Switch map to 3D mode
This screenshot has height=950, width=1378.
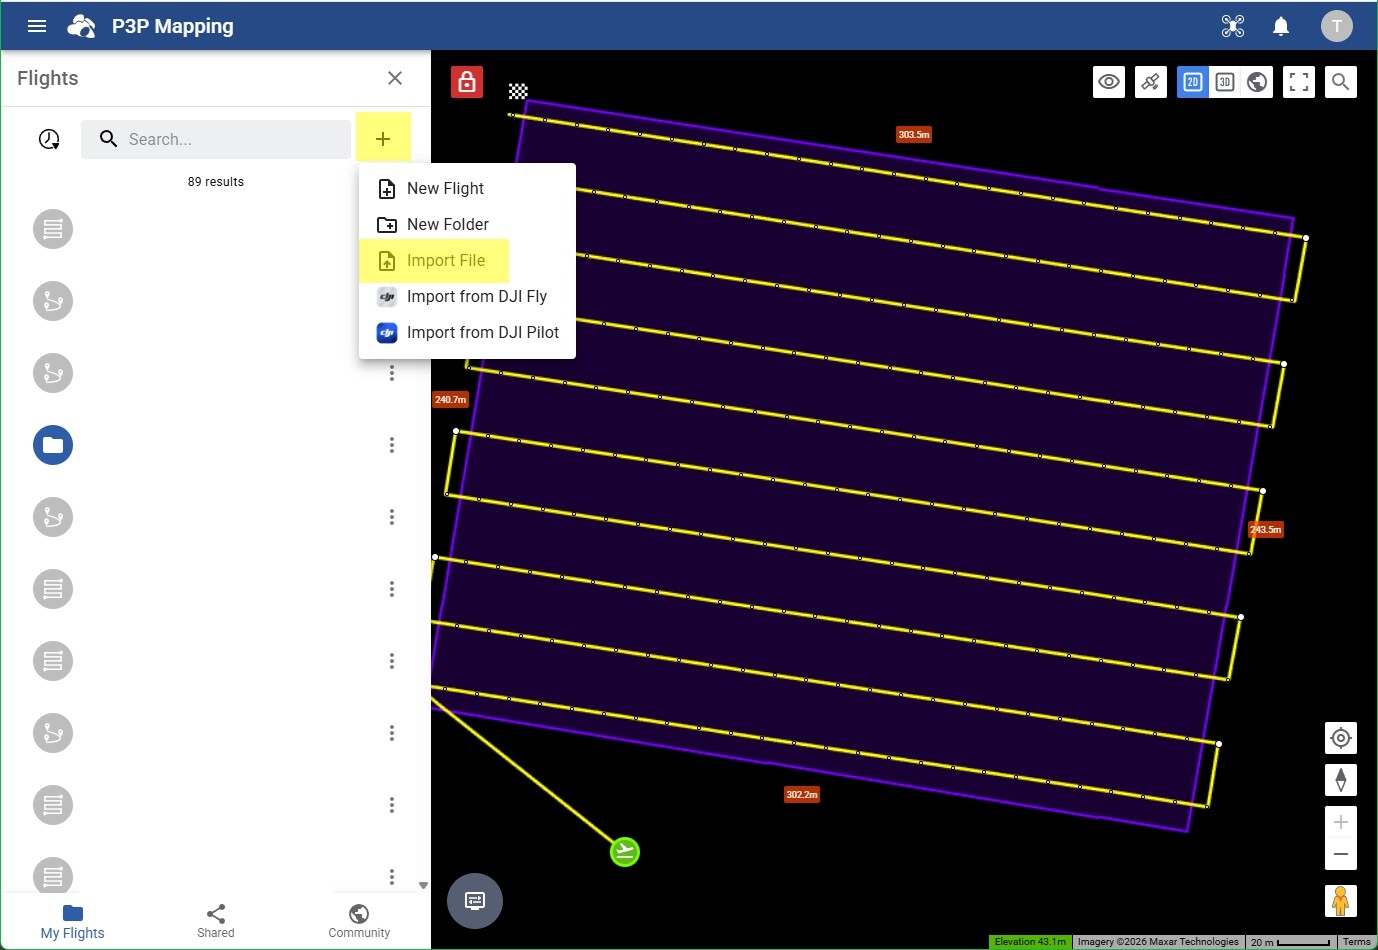[1225, 82]
